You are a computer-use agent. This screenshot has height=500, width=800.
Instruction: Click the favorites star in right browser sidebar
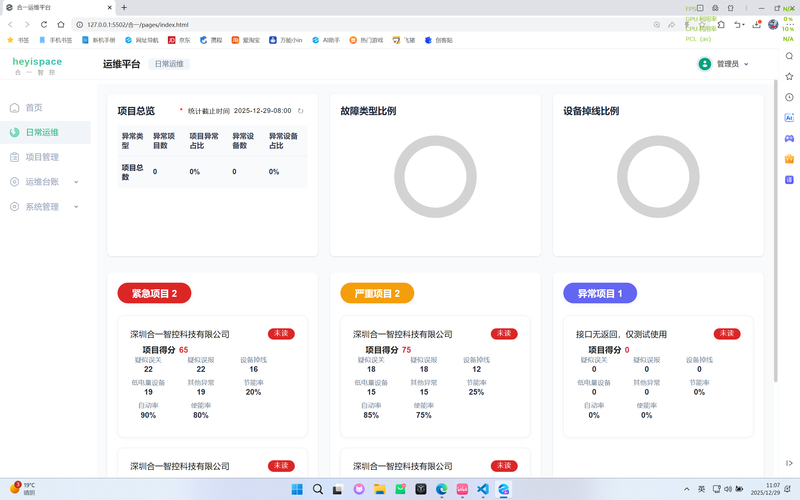tap(789, 77)
